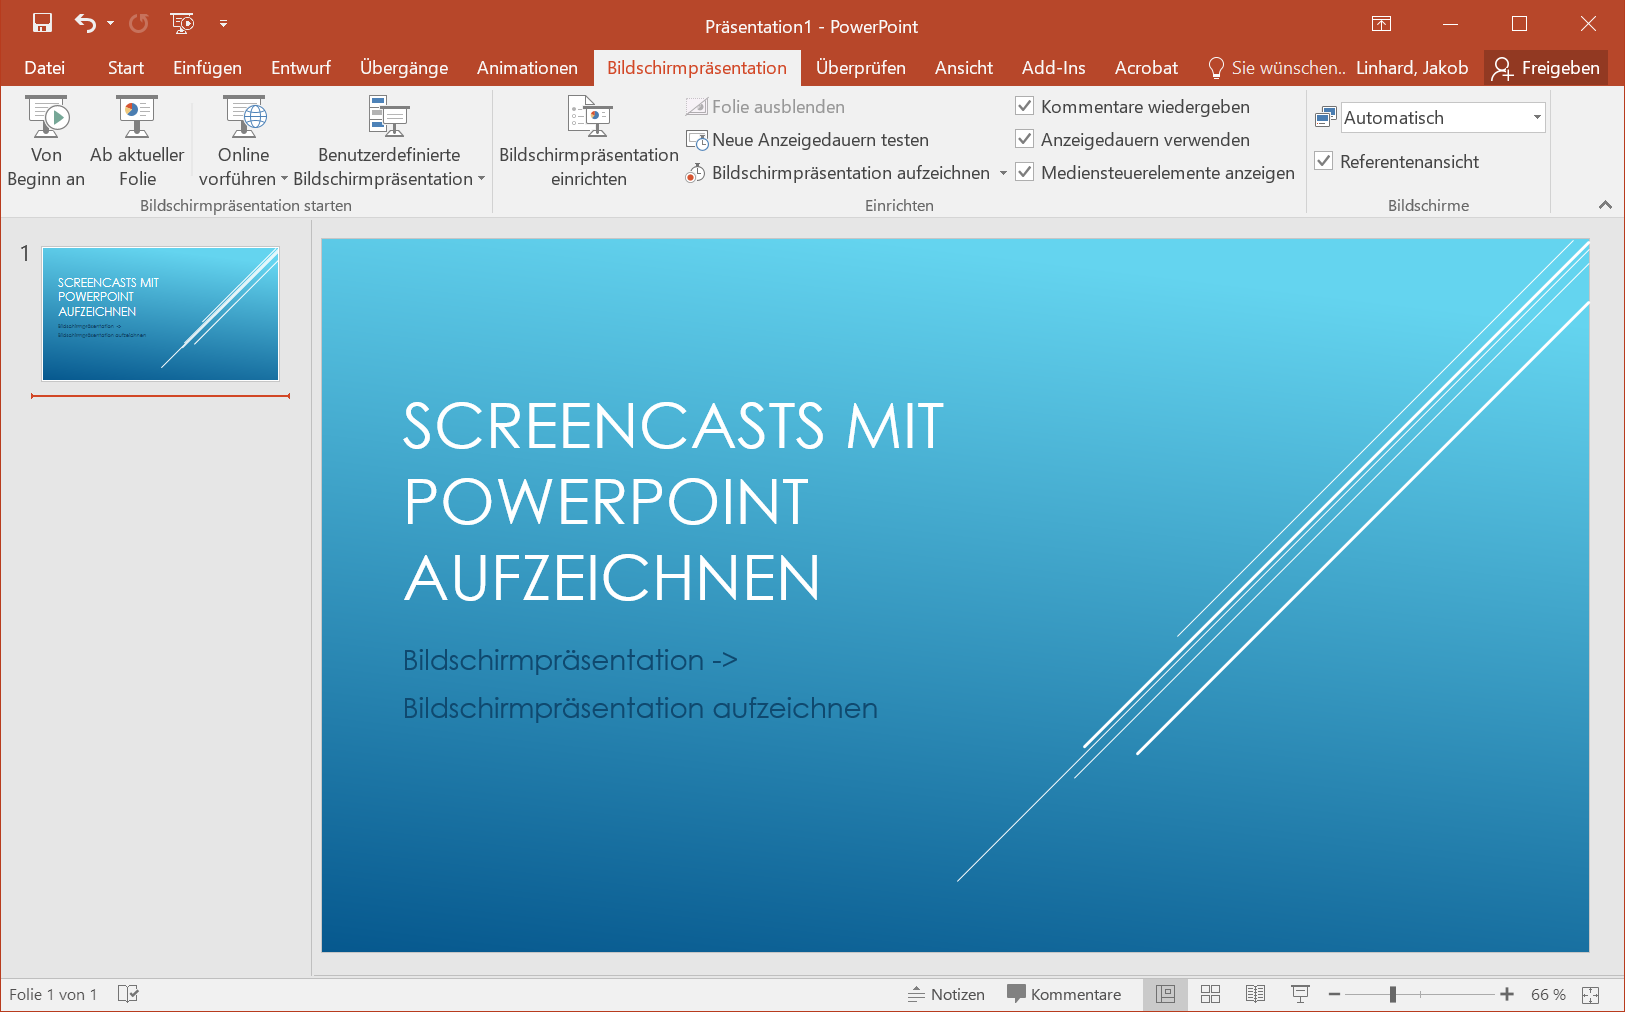Click the 66 % zoom level
The height and width of the screenshot is (1012, 1625).
tap(1548, 994)
